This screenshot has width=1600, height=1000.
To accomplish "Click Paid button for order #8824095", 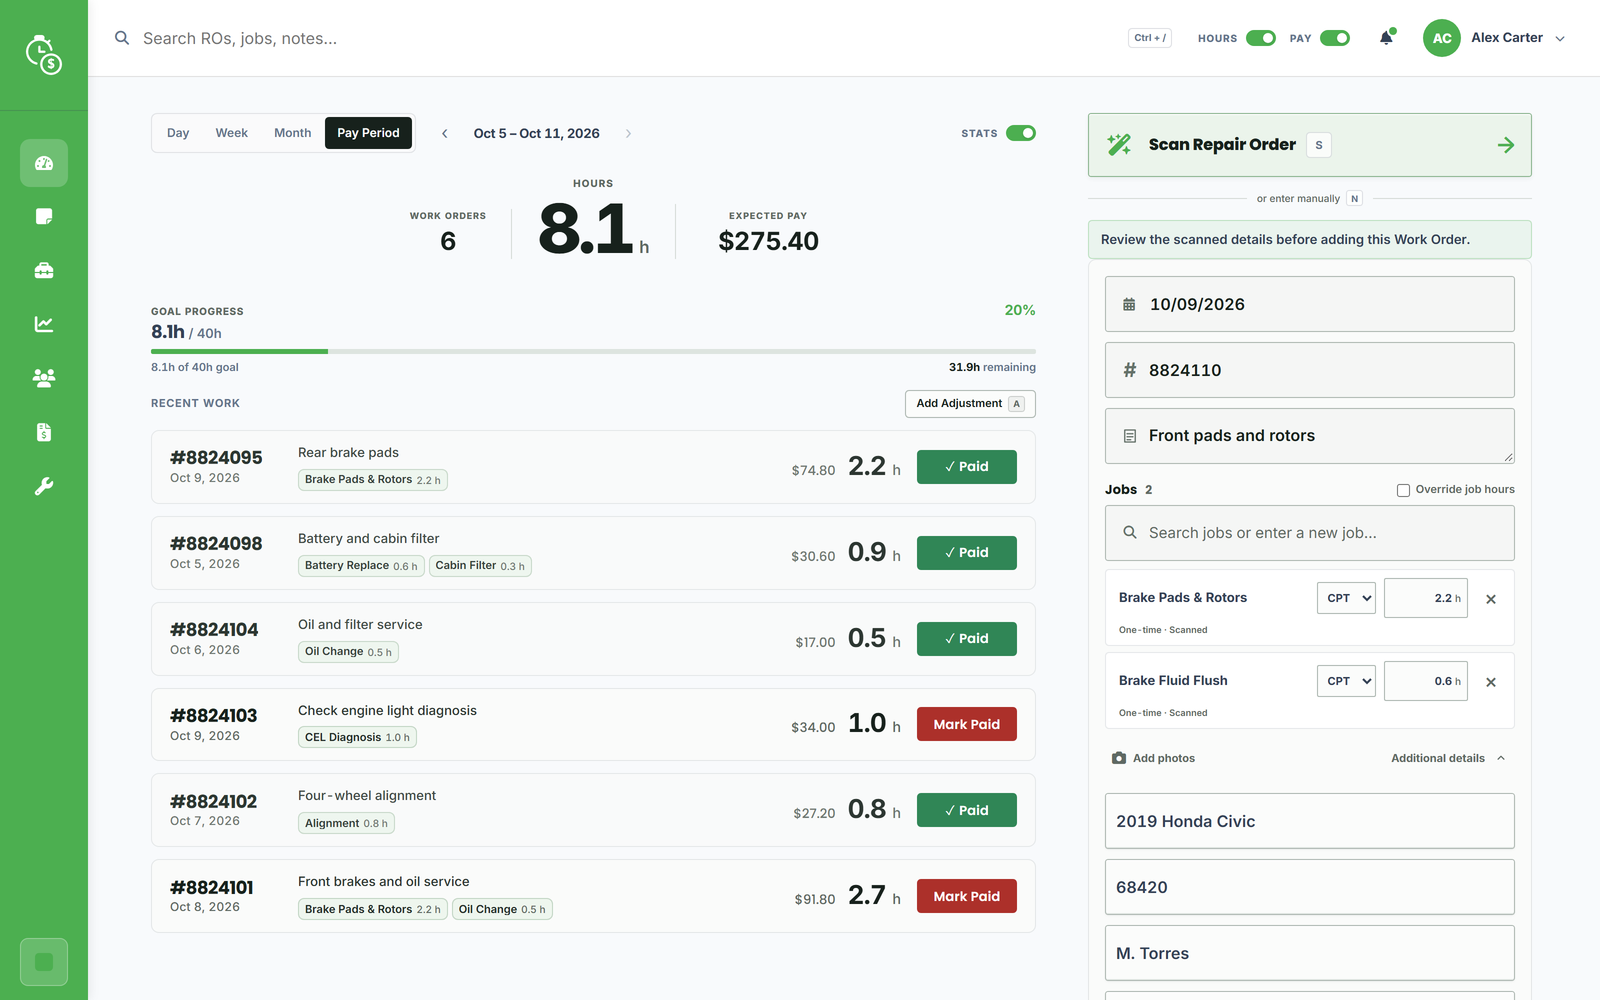I will point(967,467).
